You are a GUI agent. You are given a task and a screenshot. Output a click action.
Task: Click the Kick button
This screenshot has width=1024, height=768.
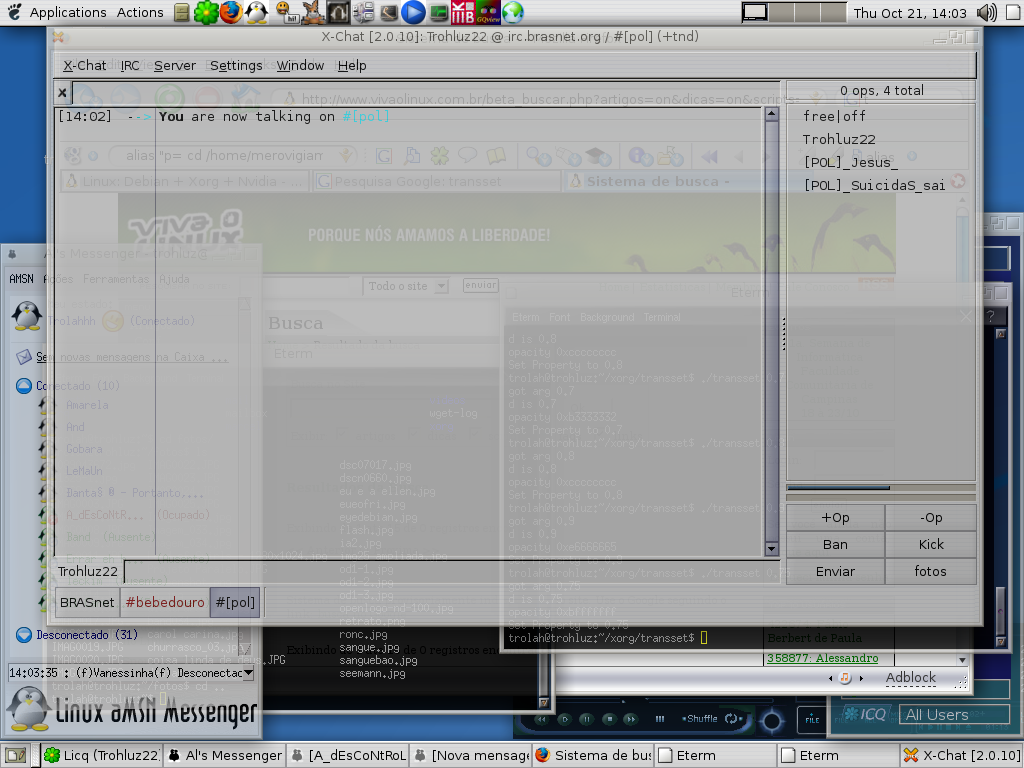coord(931,544)
